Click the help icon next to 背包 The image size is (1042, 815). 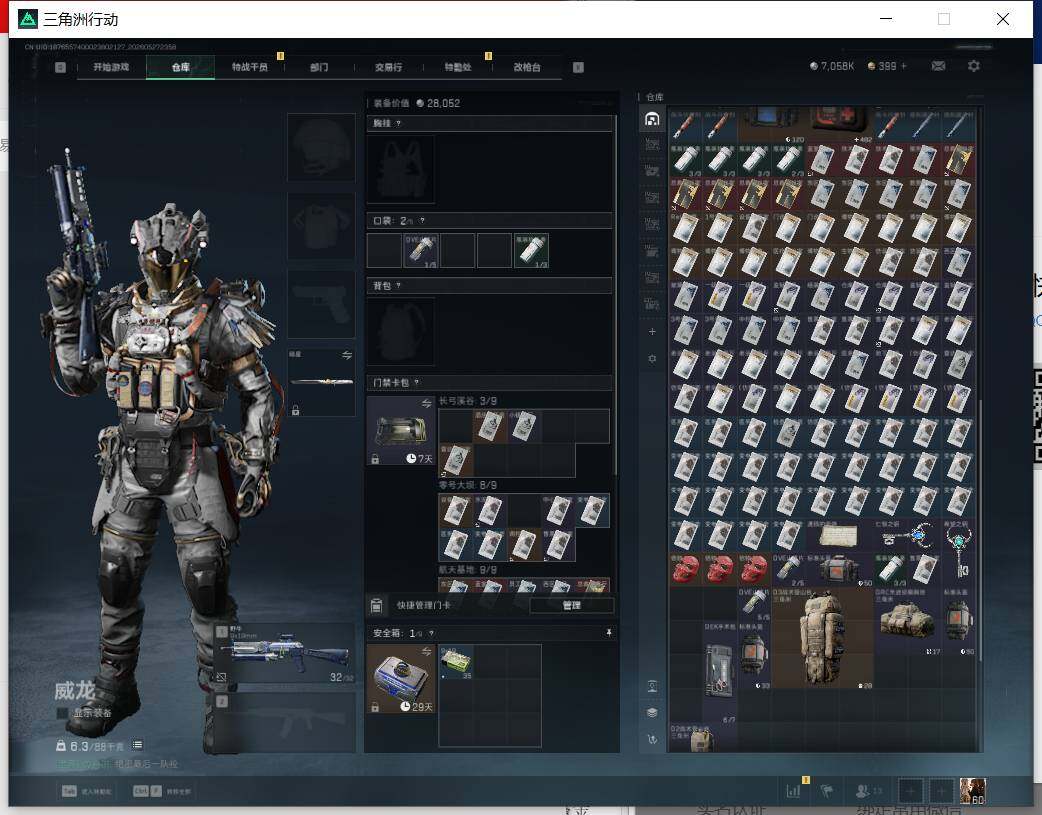coord(398,286)
